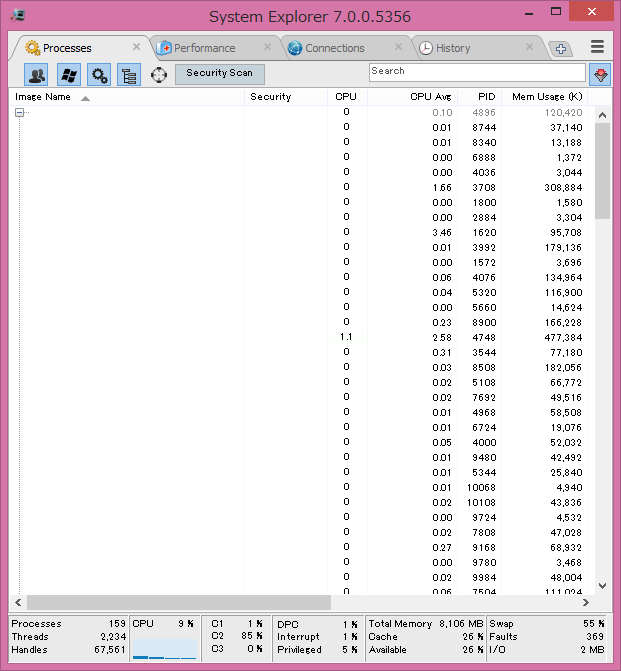The image size is (621, 671).
Task: Click the horizontal scrollbar left arrow
Action: (18, 603)
